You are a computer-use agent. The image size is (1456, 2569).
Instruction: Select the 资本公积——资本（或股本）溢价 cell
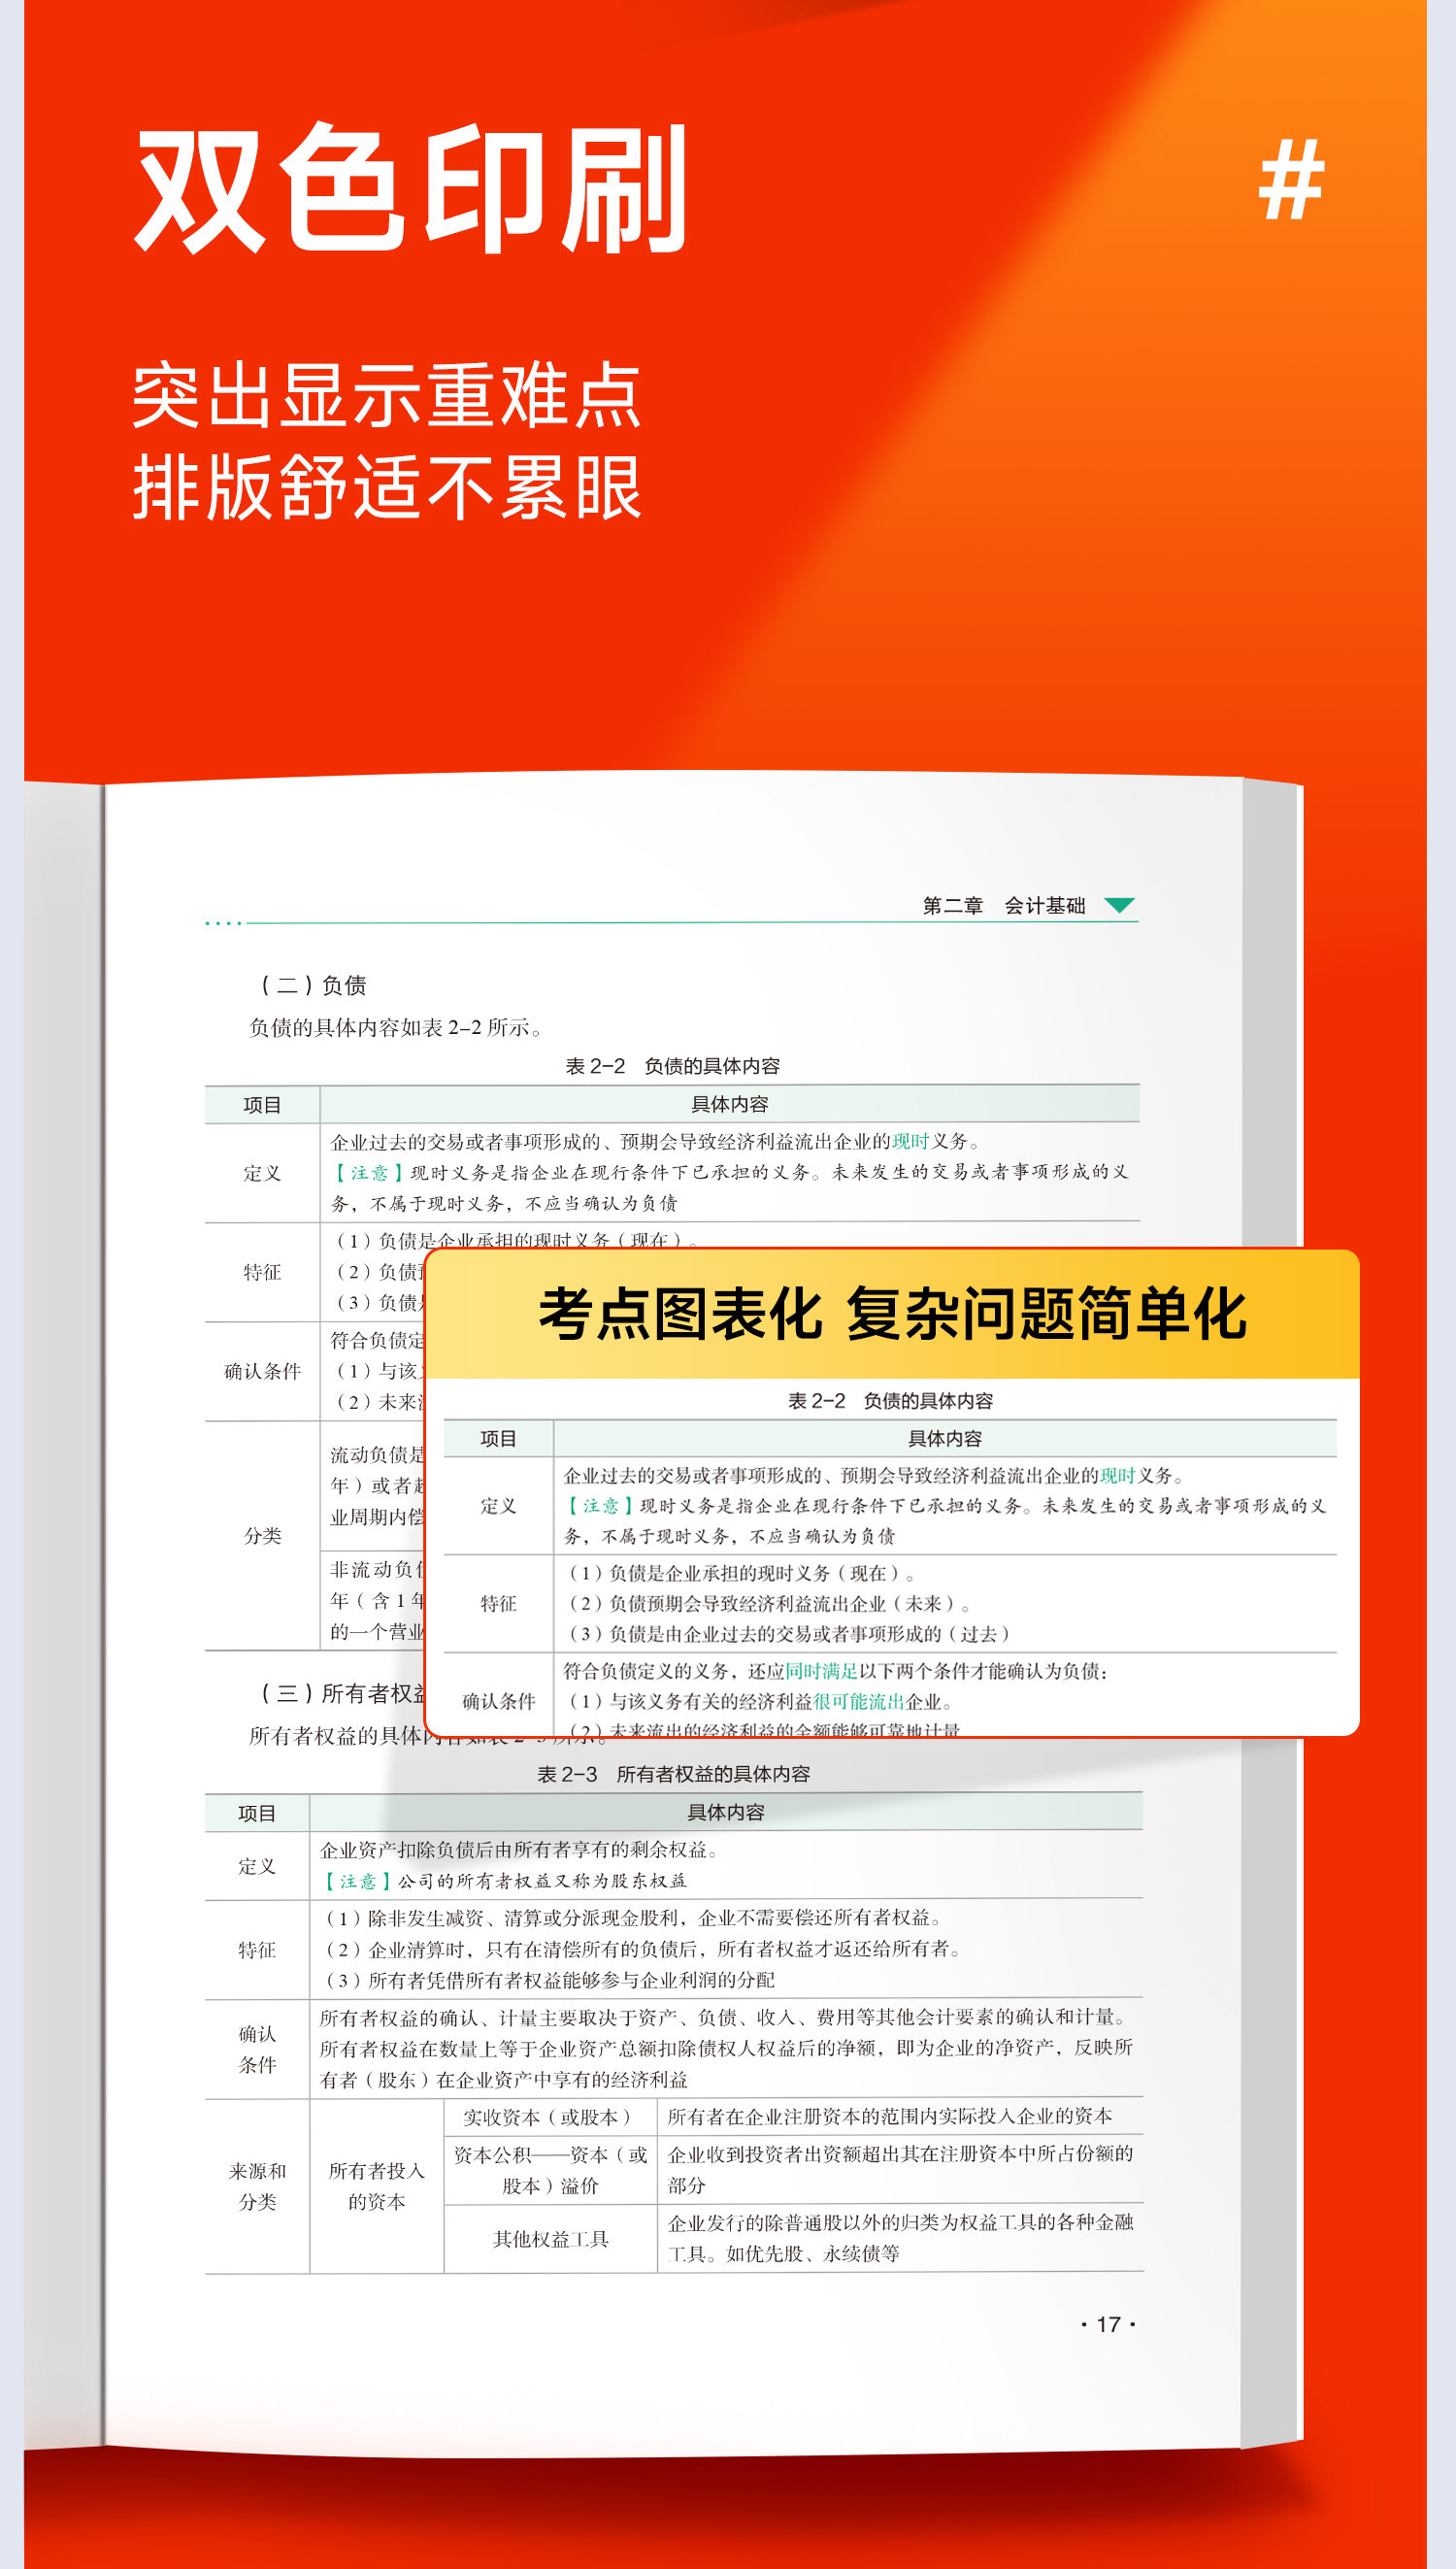(x=550, y=2170)
